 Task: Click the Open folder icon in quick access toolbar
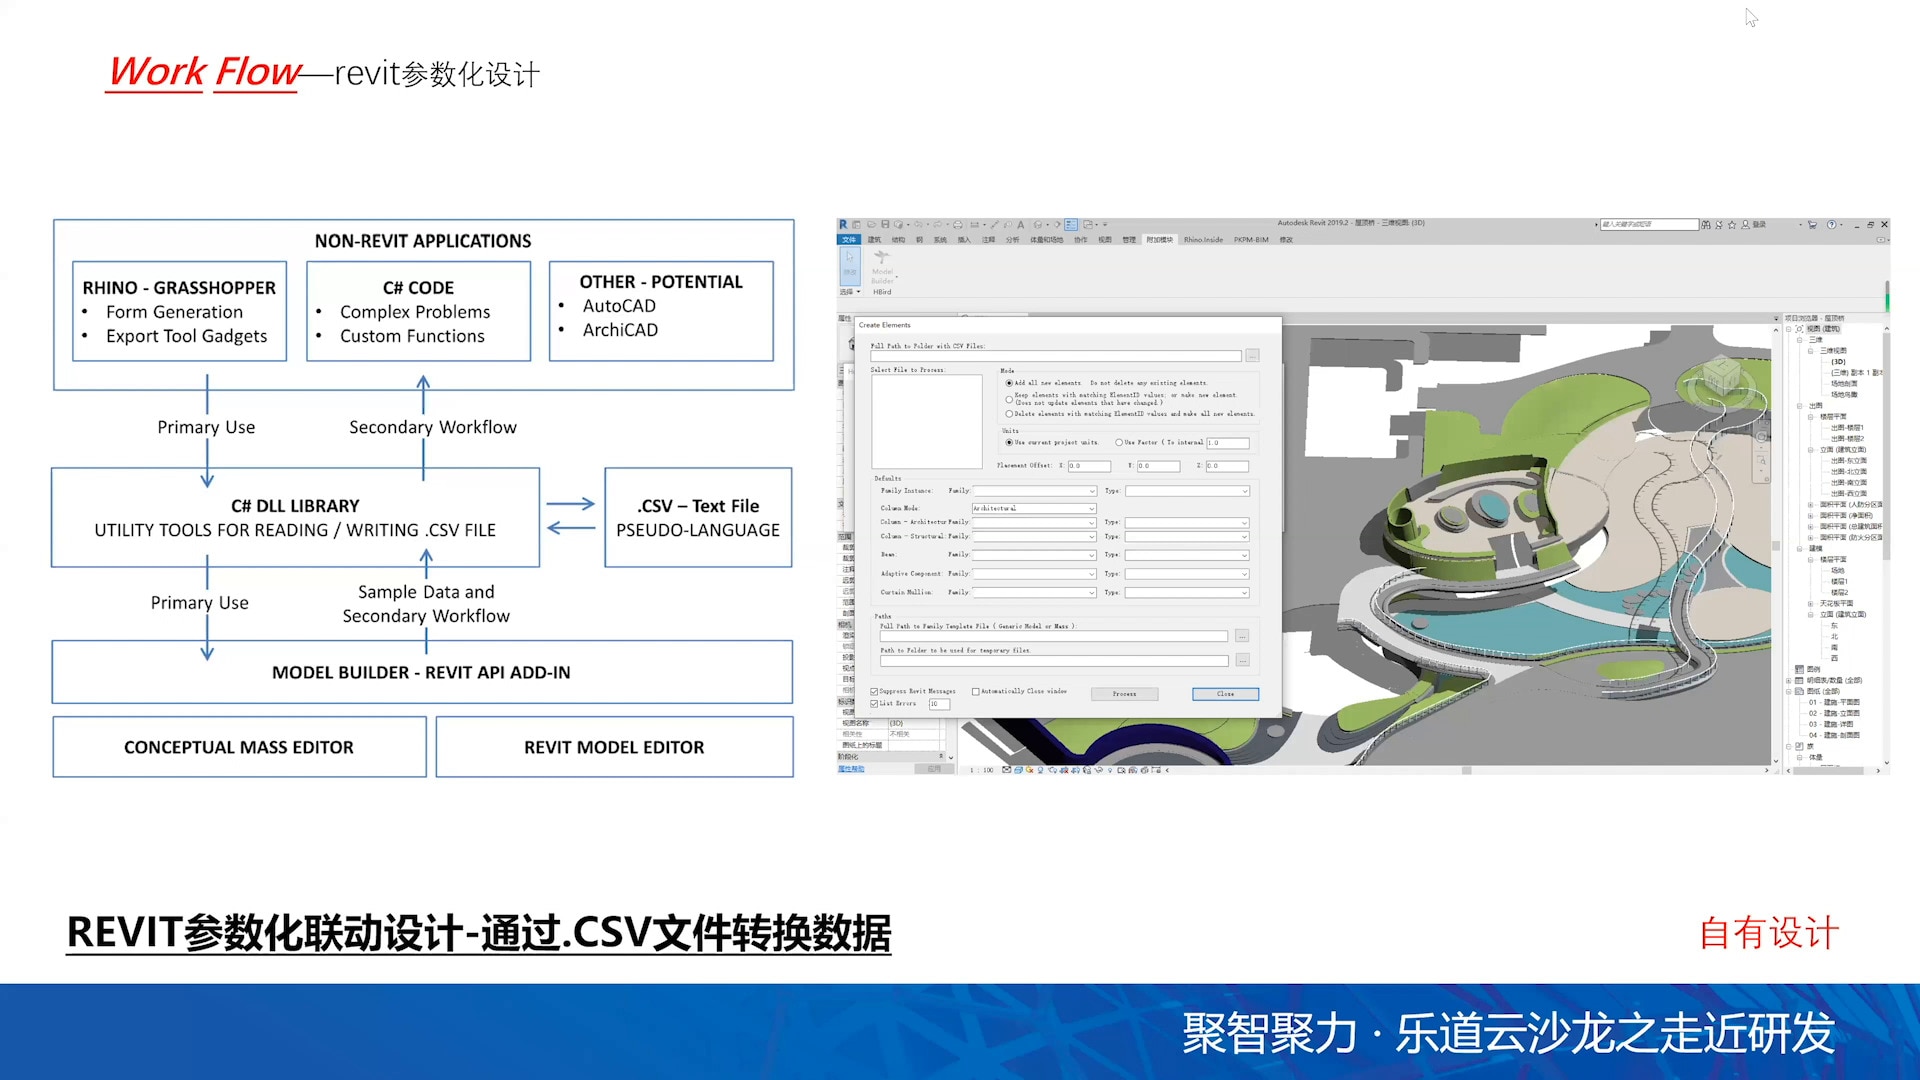(x=872, y=225)
